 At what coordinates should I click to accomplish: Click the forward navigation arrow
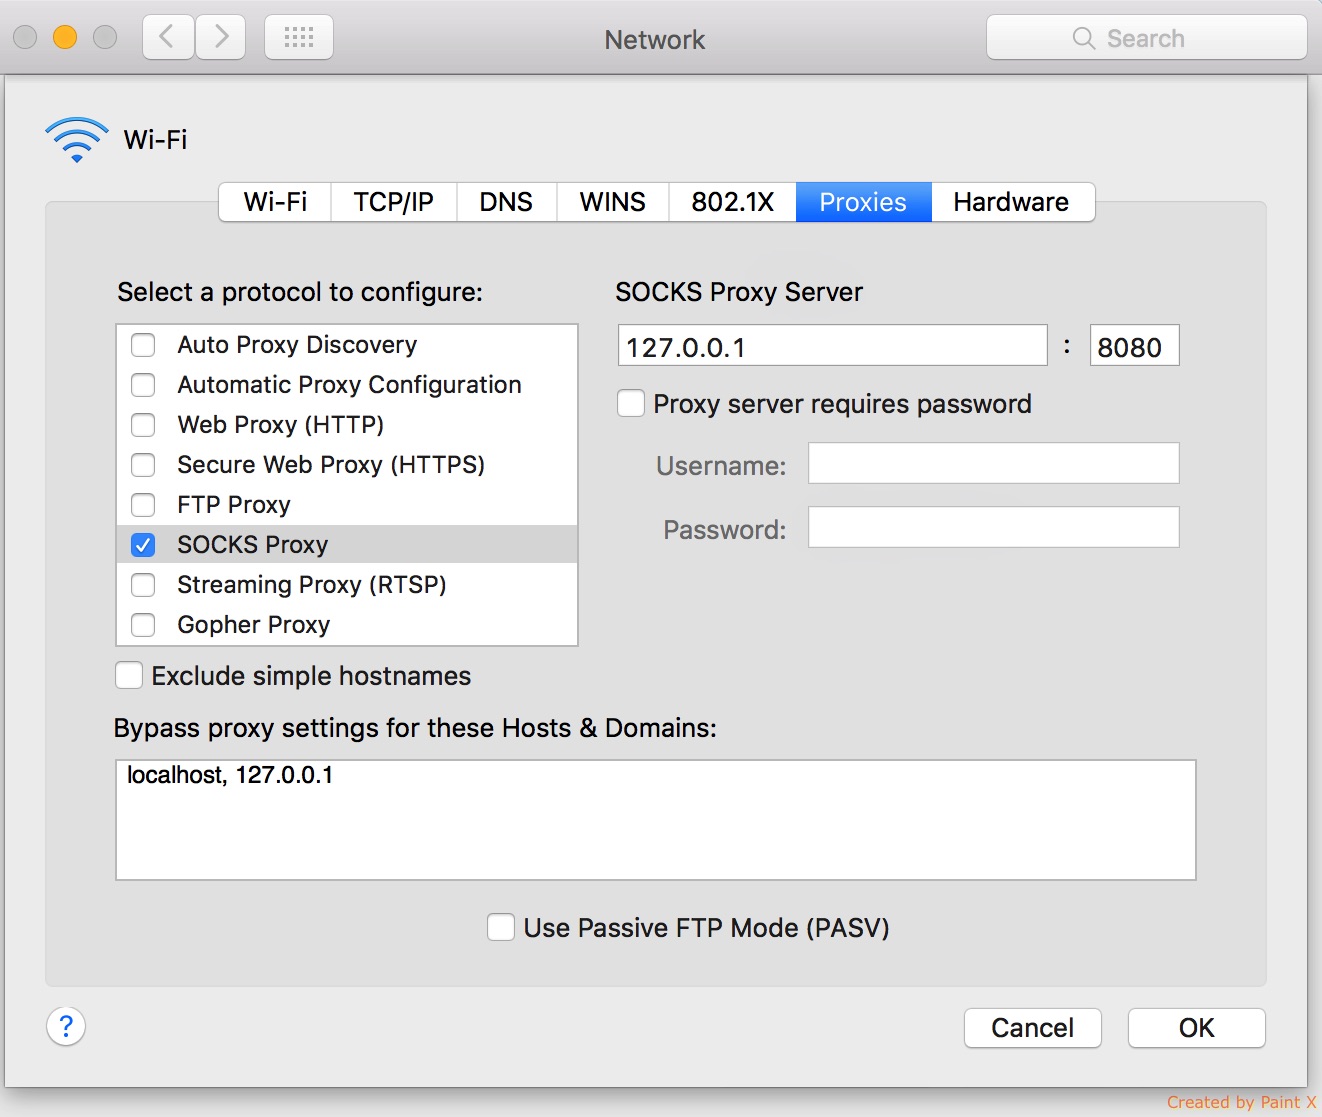click(x=221, y=38)
